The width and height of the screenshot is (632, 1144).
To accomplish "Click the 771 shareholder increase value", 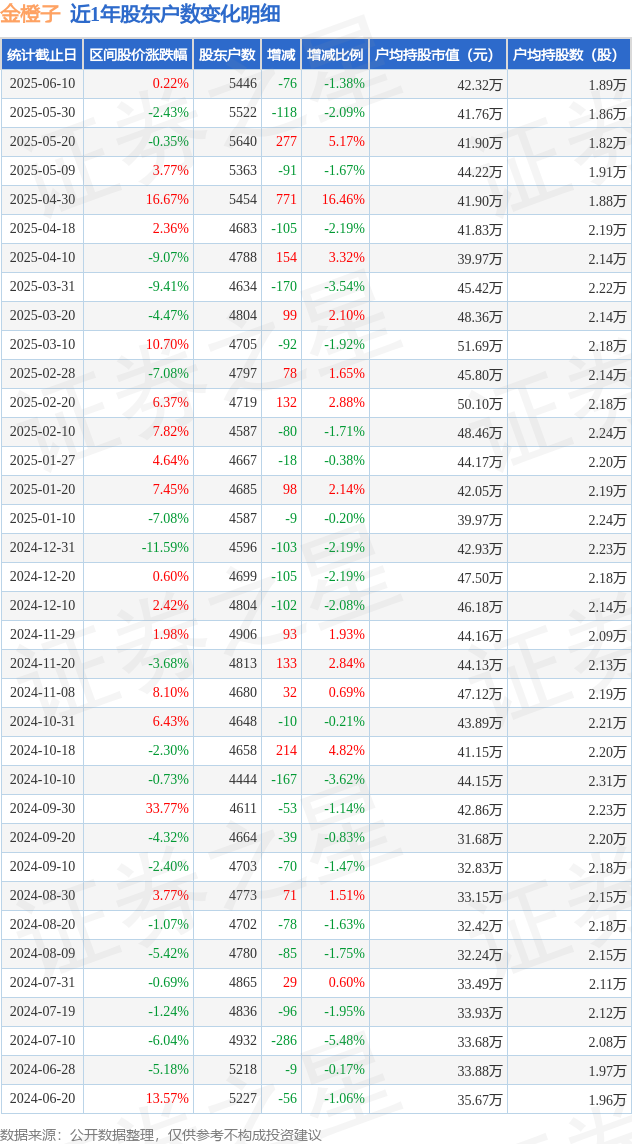I will (x=286, y=200).
